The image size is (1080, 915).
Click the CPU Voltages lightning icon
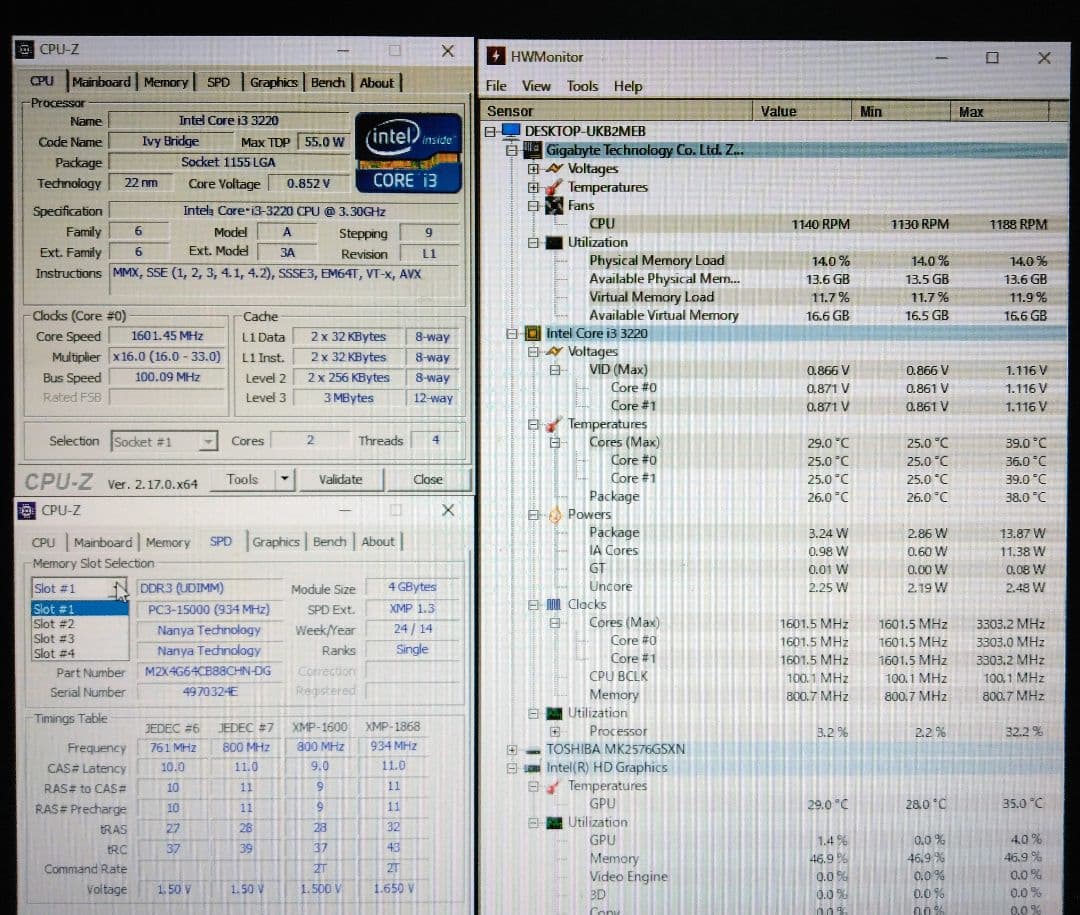[554, 351]
